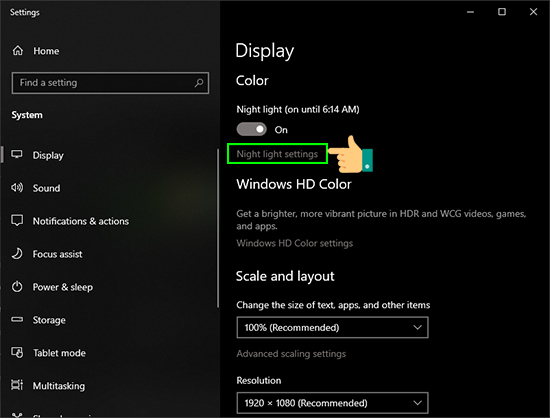Image resolution: width=550 pixels, height=418 pixels.
Task: Click the Find a setting search field
Action: (110, 83)
